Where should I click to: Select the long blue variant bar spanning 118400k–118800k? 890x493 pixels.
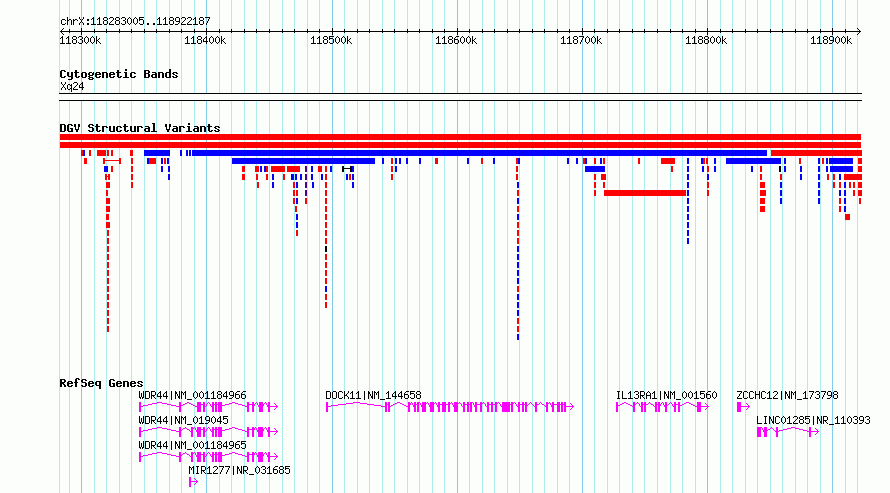[480, 153]
